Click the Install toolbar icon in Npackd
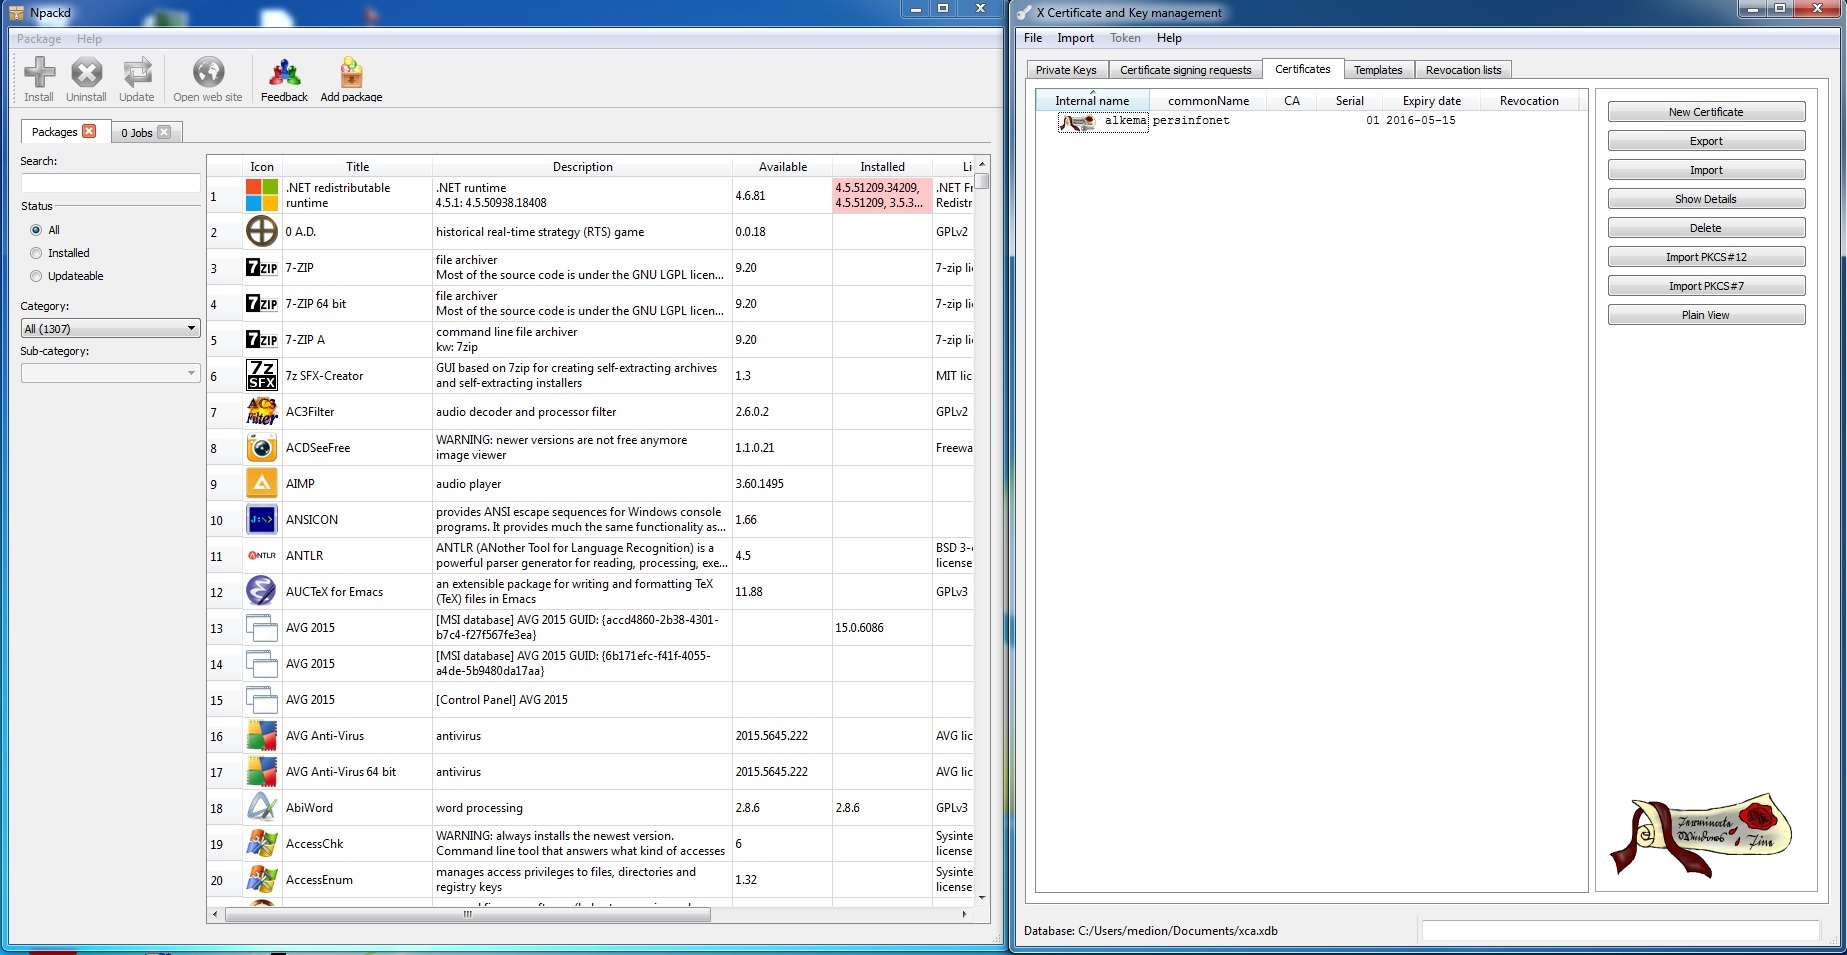Screen dimensions: 1847x955 pyautogui.click(x=39, y=72)
